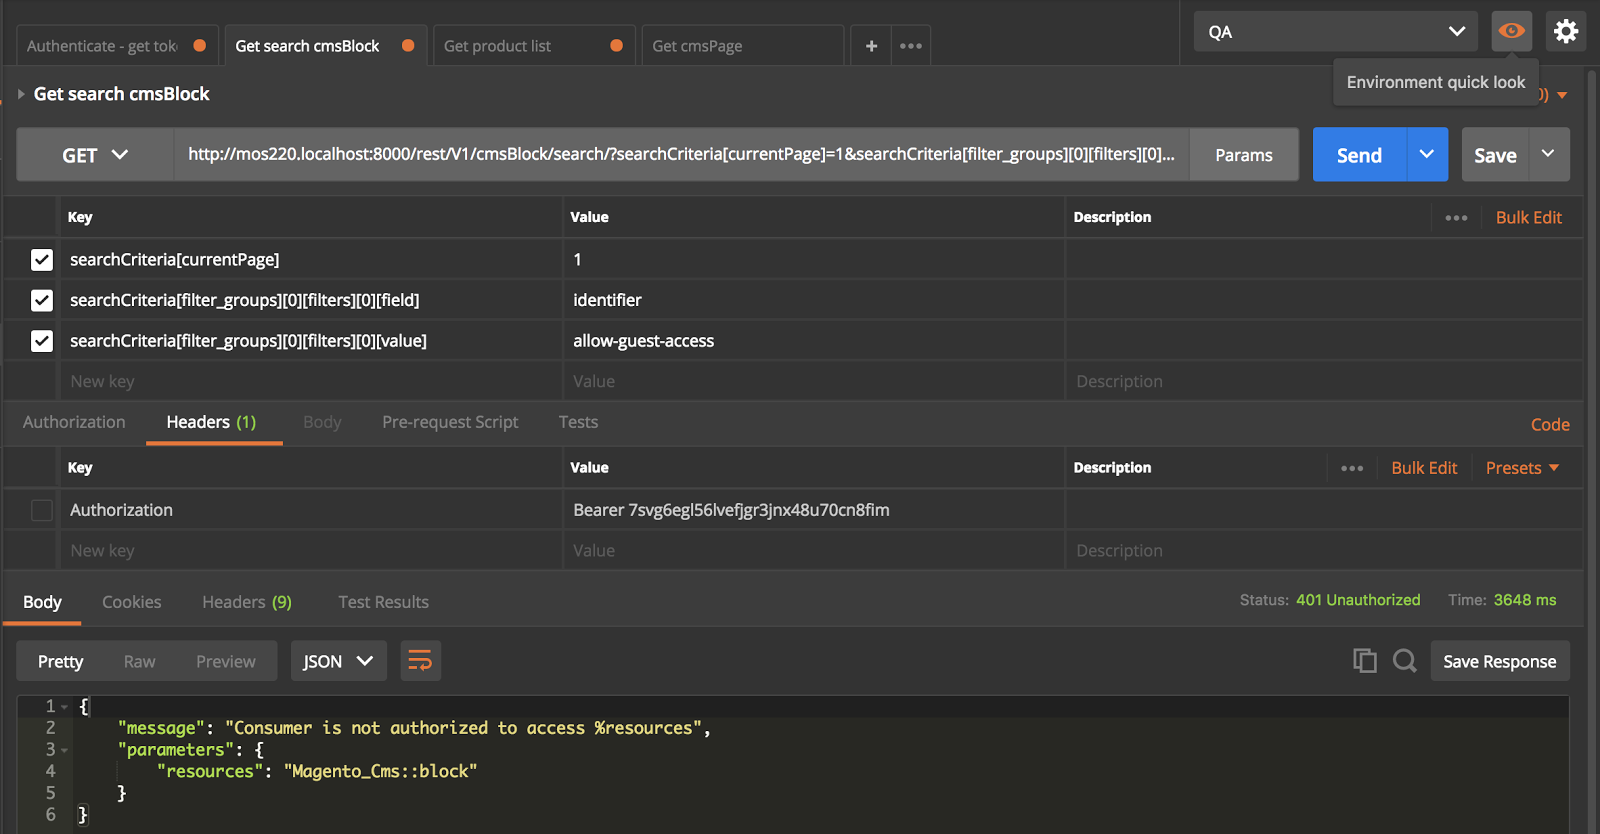The height and width of the screenshot is (834, 1600).
Task: Click the 3648 ms response time
Action: point(1524,600)
